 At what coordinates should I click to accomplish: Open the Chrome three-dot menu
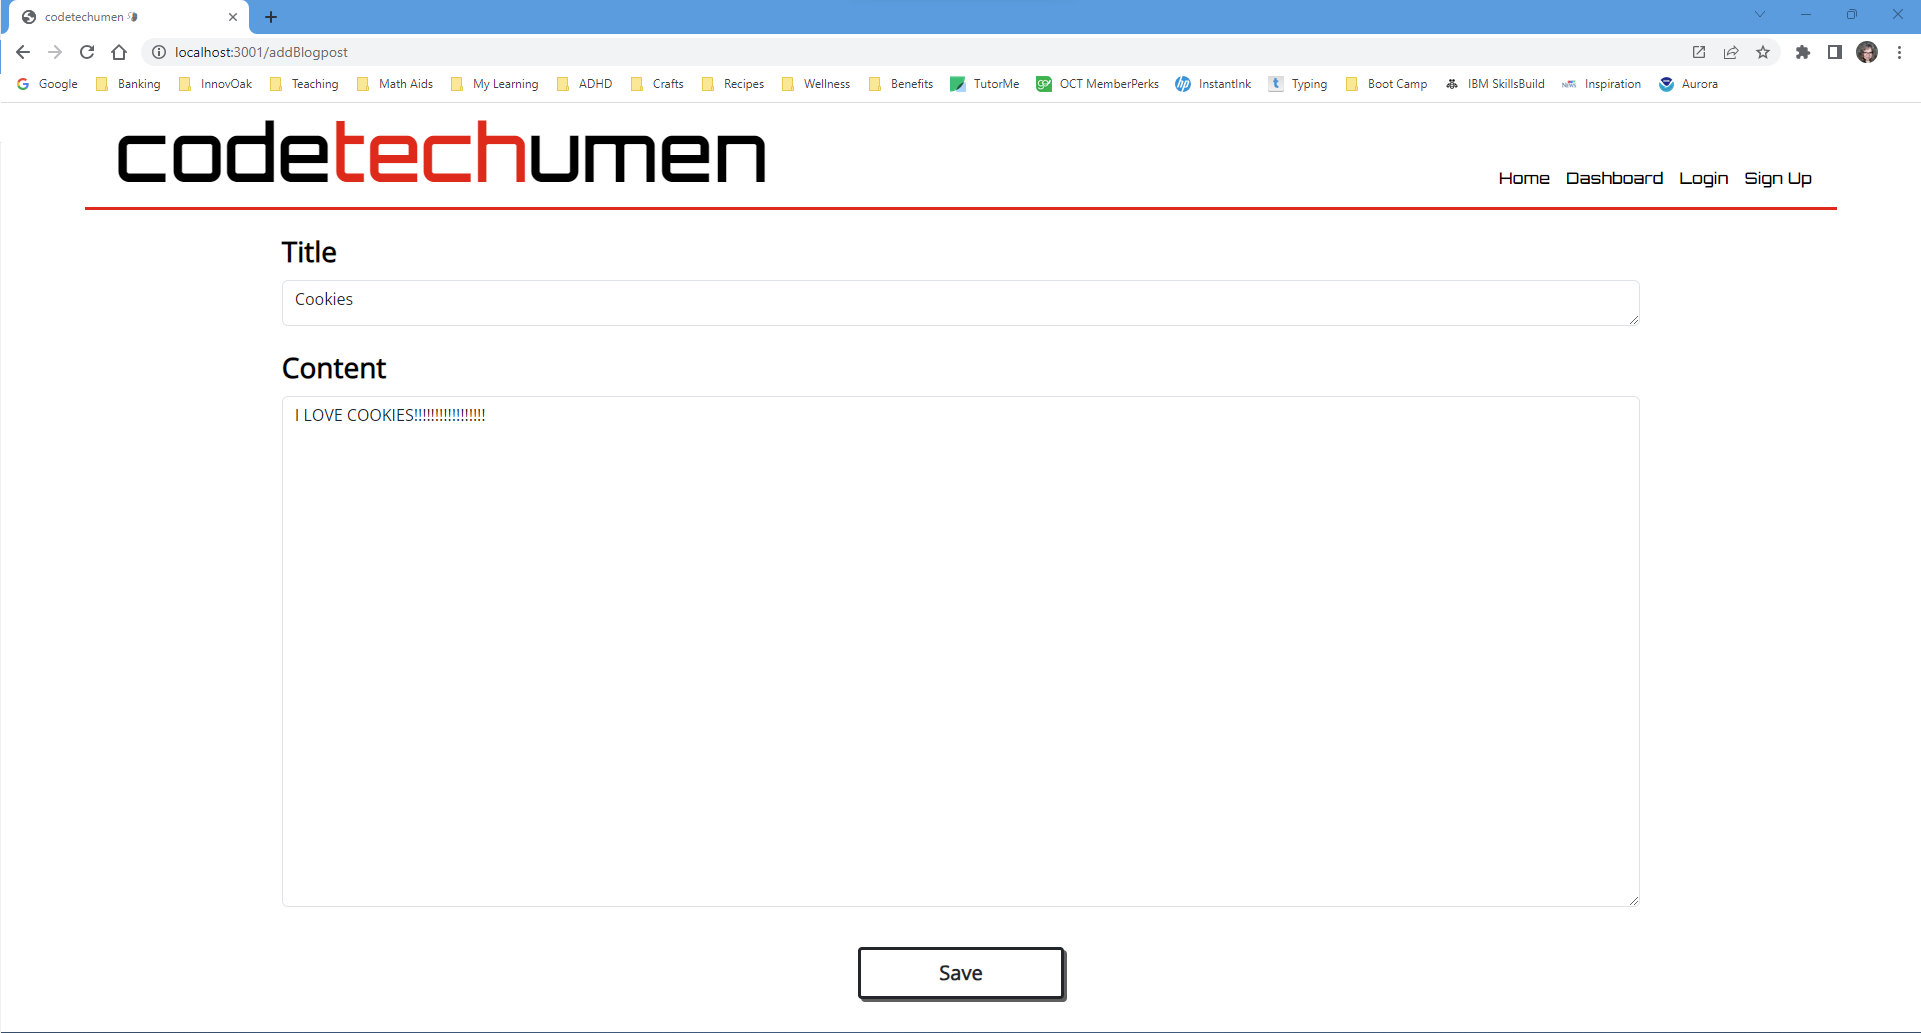(1900, 52)
